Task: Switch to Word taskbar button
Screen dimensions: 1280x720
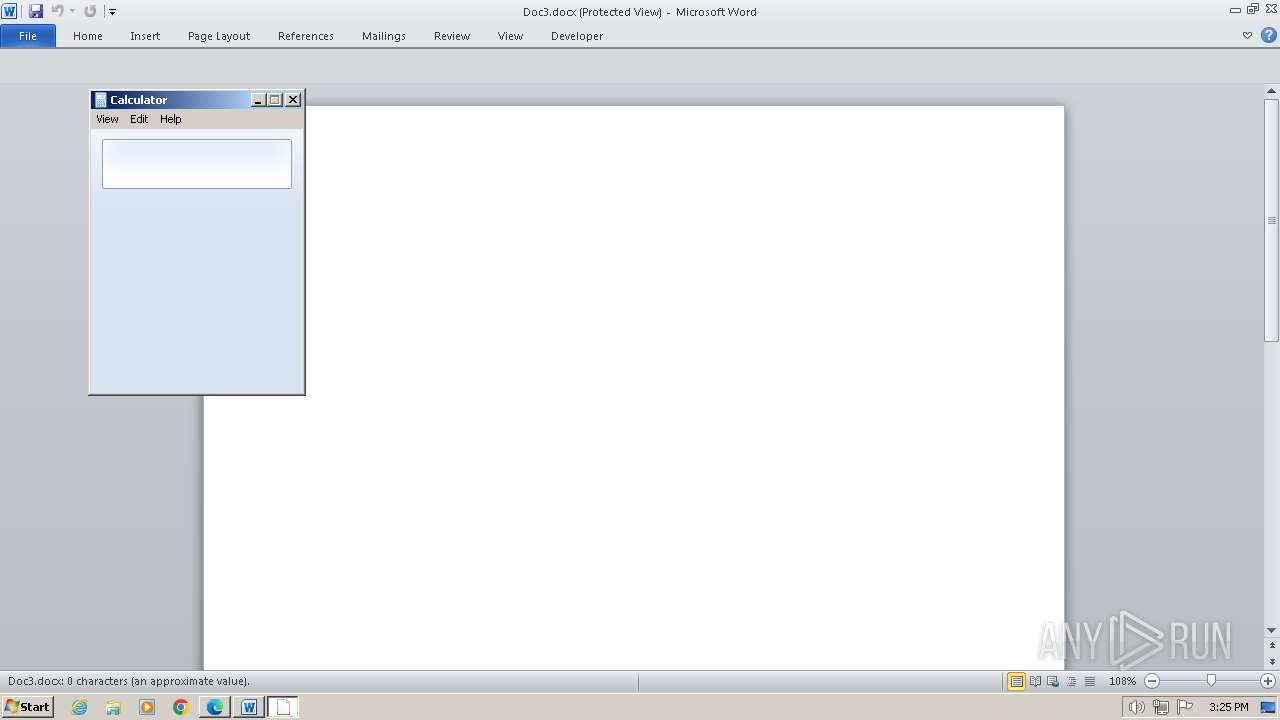Action: (249, 707)
